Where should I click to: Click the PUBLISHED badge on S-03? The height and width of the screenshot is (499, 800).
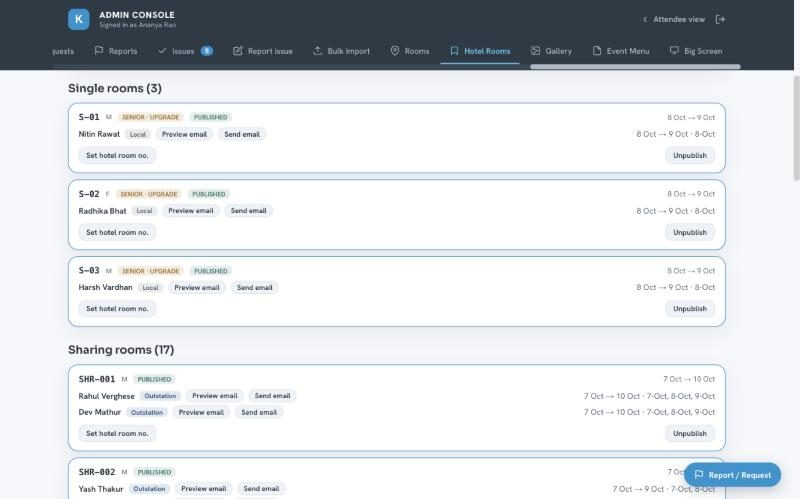[x=211, y=271]
